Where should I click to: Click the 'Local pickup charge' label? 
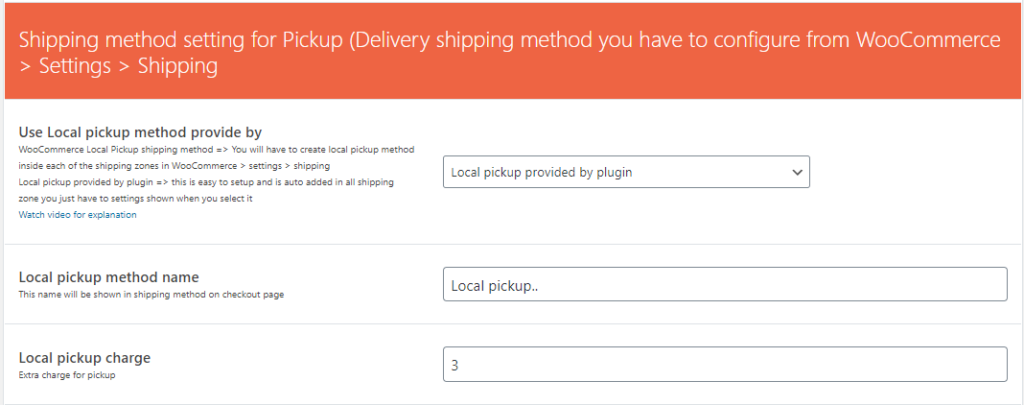84,357
